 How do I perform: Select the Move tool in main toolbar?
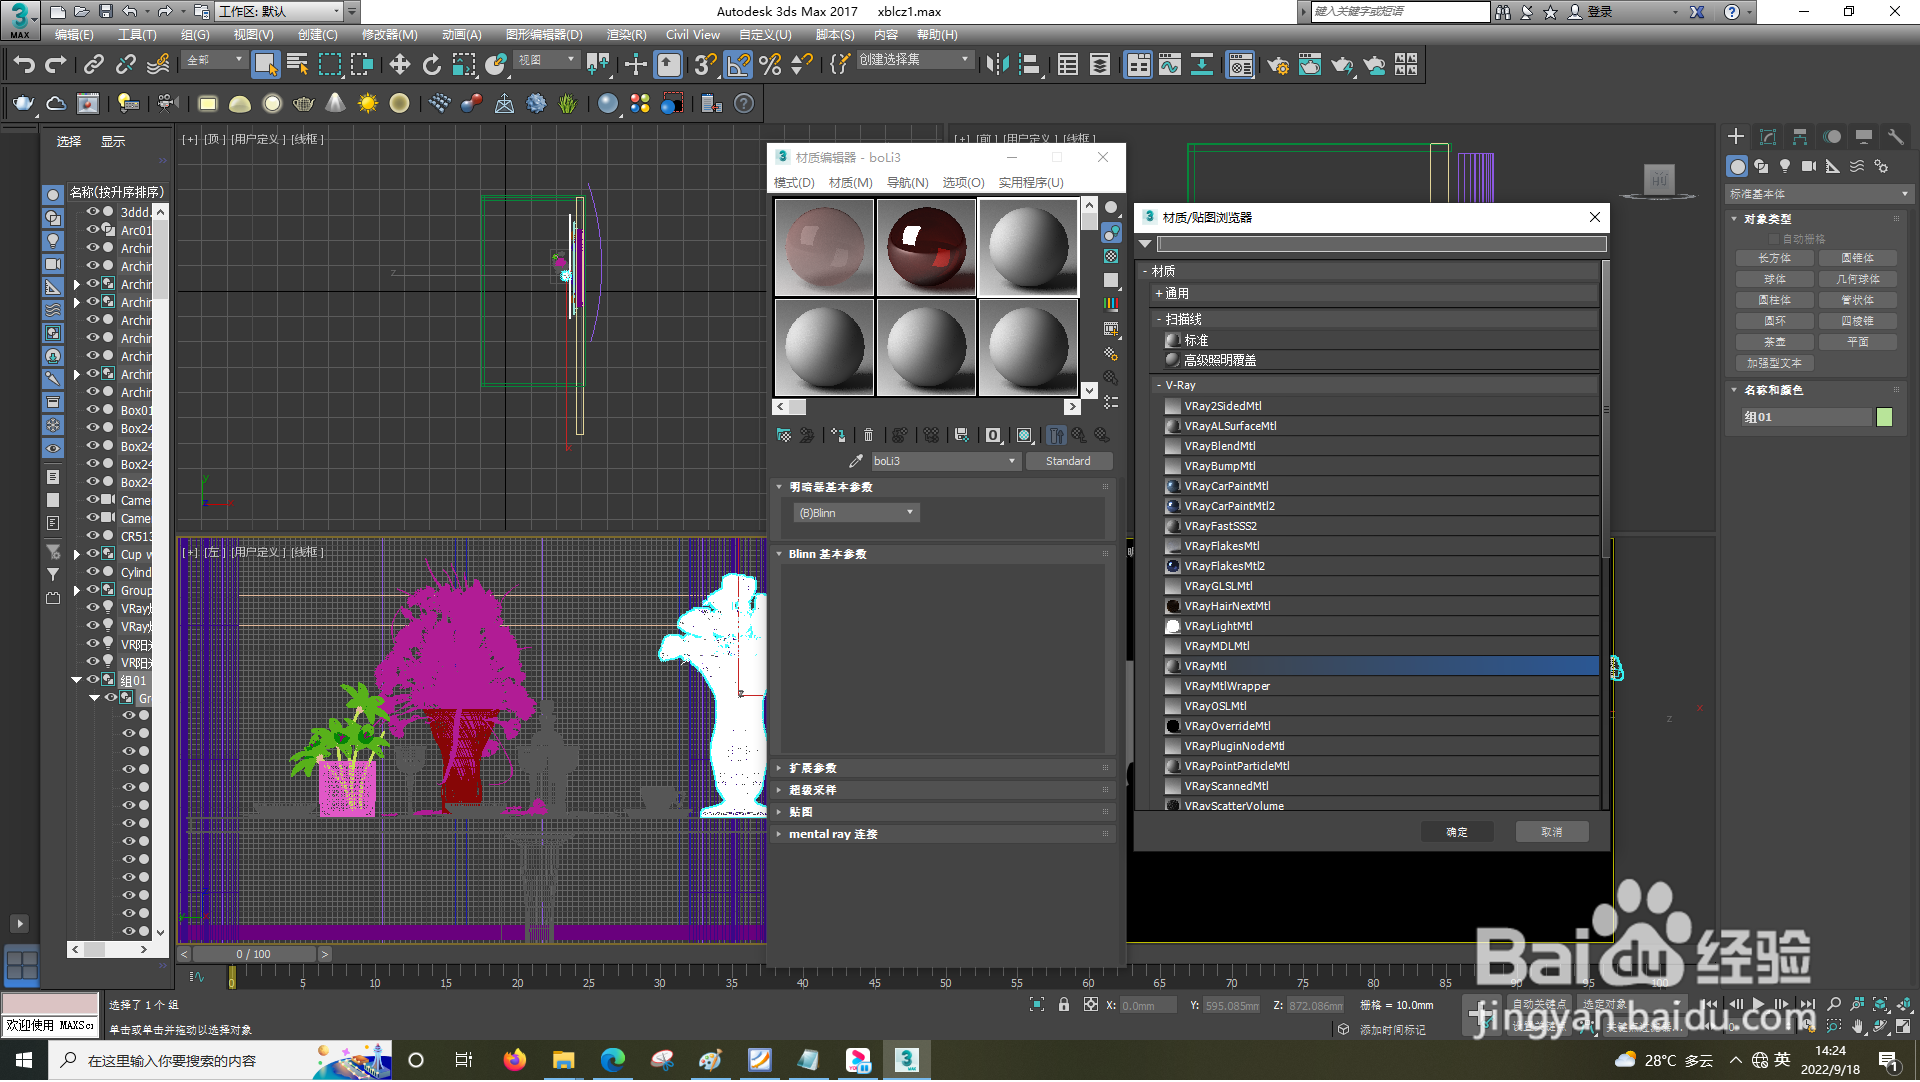[400, 66]
